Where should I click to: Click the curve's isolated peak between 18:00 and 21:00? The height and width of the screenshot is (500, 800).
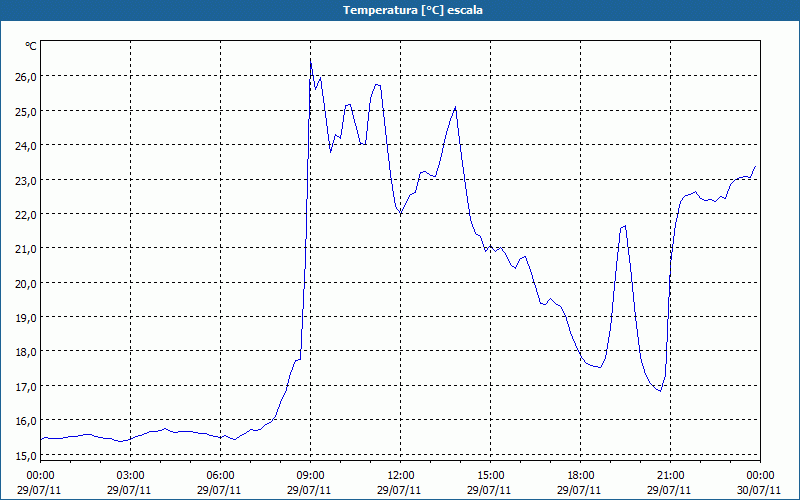click(625, 226)
